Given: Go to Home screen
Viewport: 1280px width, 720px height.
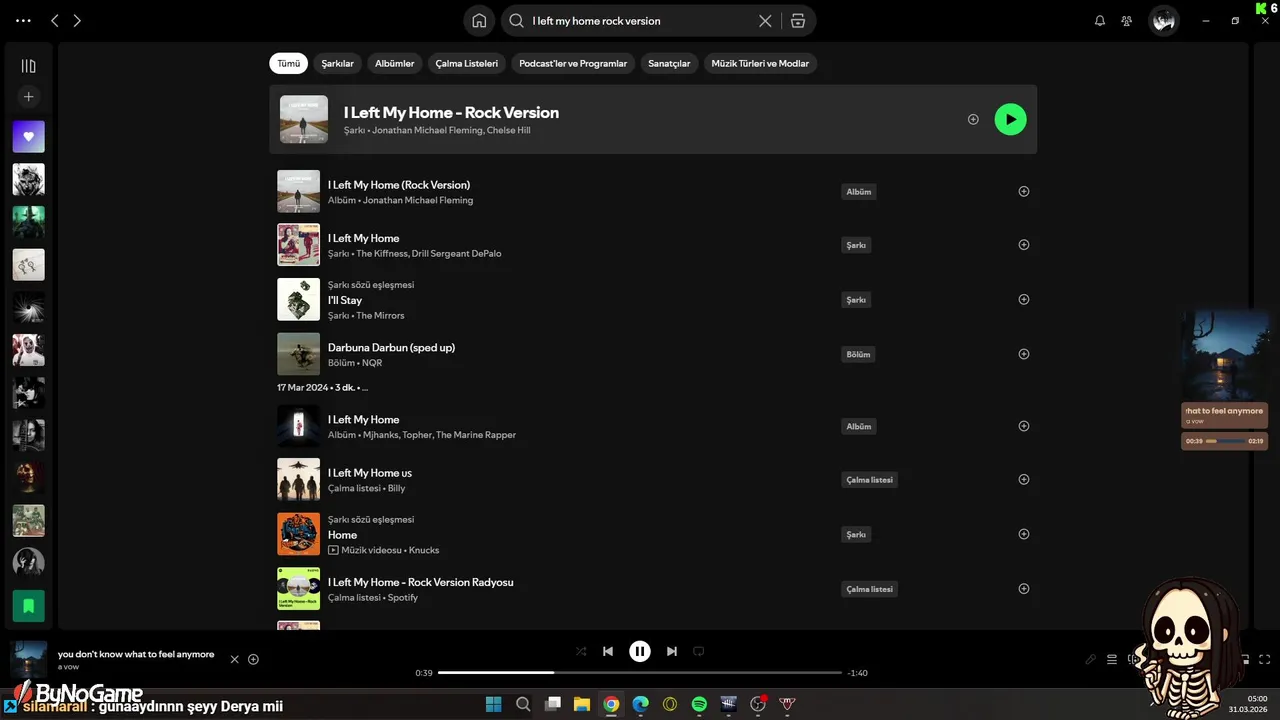Looking at the screenshot, I should tap(479, 20).
